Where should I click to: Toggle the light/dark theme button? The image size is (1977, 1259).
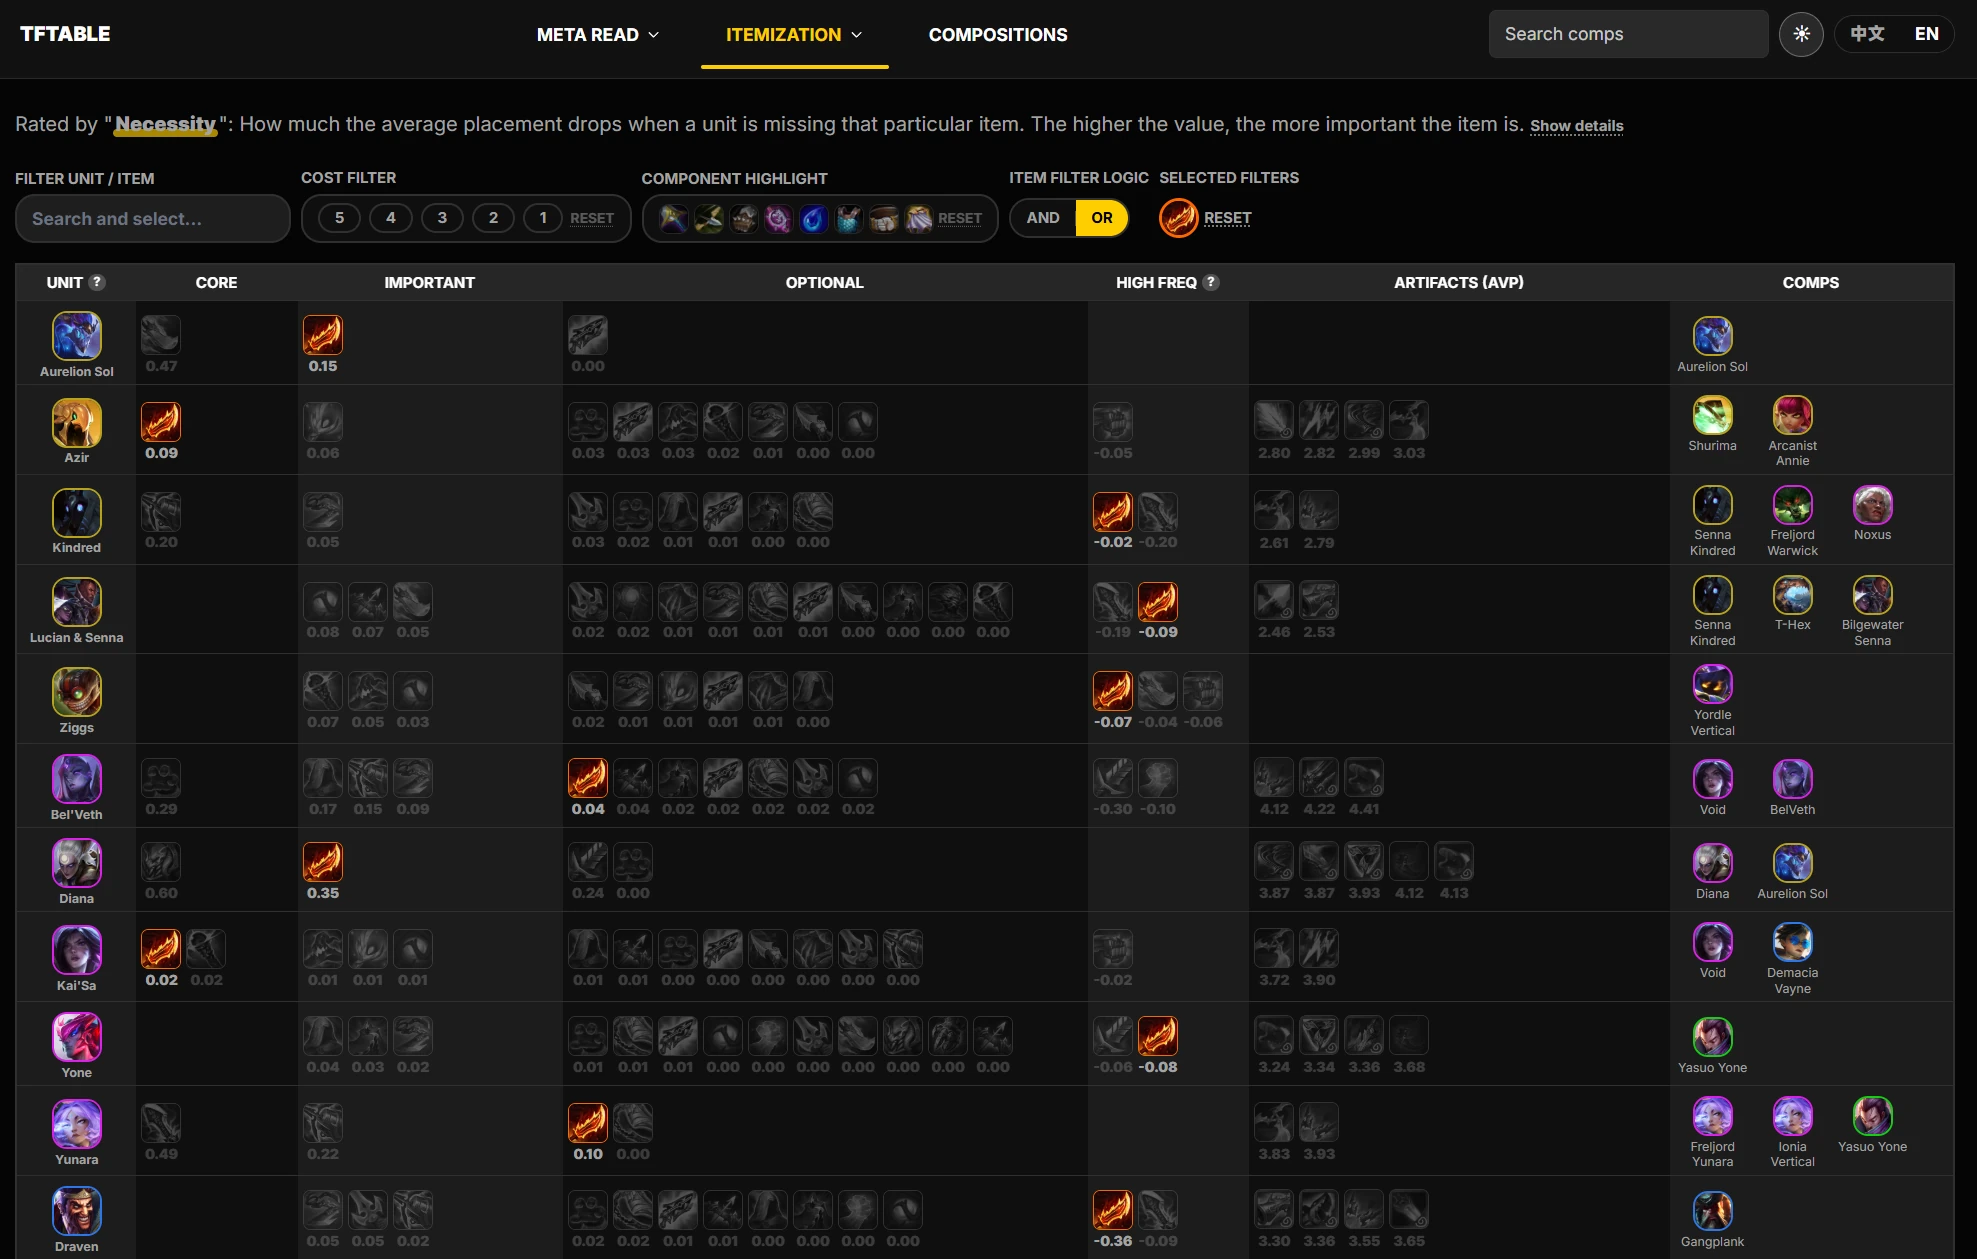tap(1801, 34)
